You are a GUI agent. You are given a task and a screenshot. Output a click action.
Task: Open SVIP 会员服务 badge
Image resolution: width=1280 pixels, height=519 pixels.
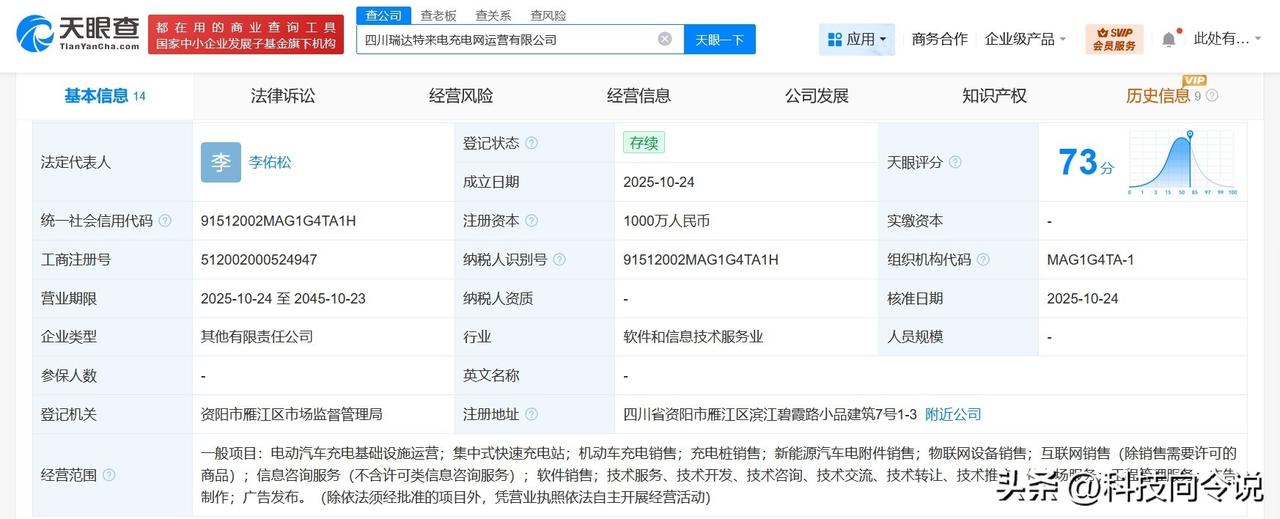pyautogui.click(x=1114, y=39)
